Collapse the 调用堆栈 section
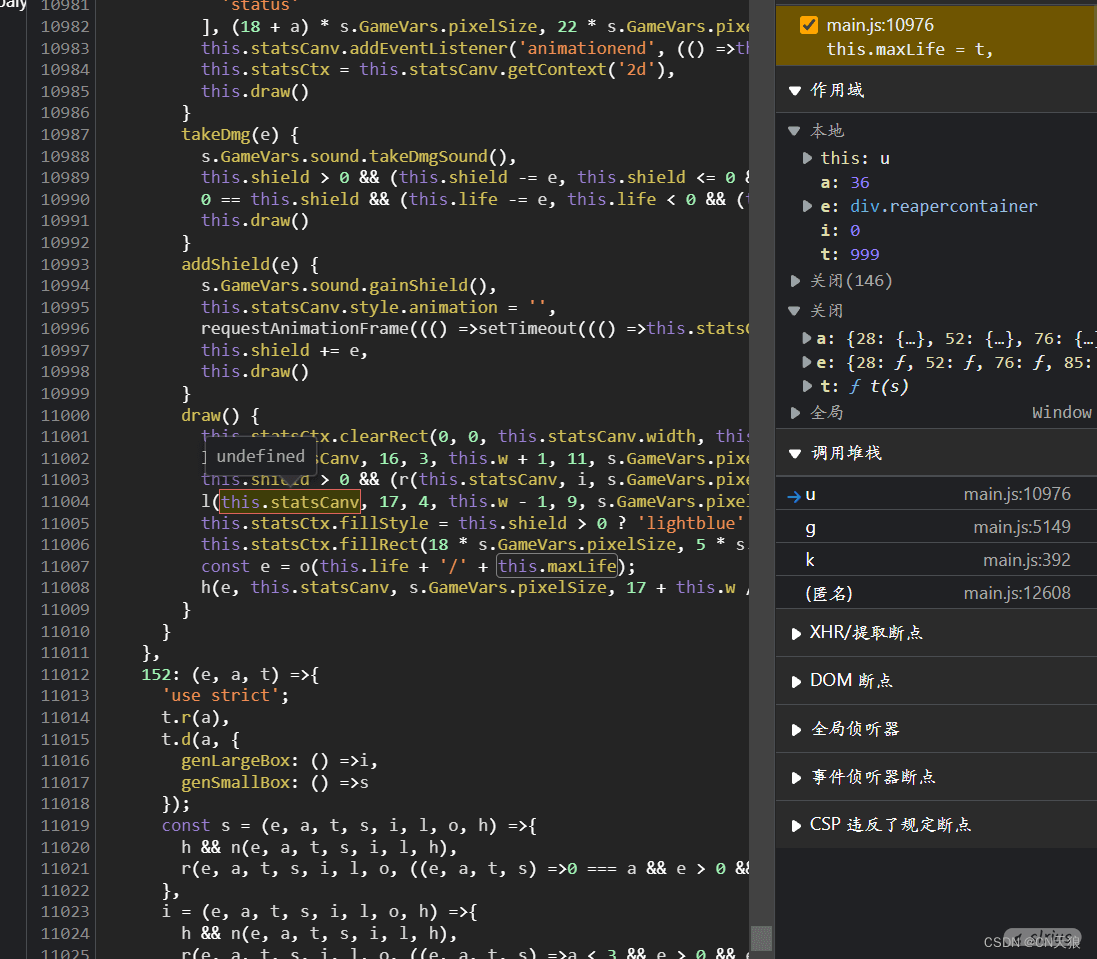 (796, 454)
